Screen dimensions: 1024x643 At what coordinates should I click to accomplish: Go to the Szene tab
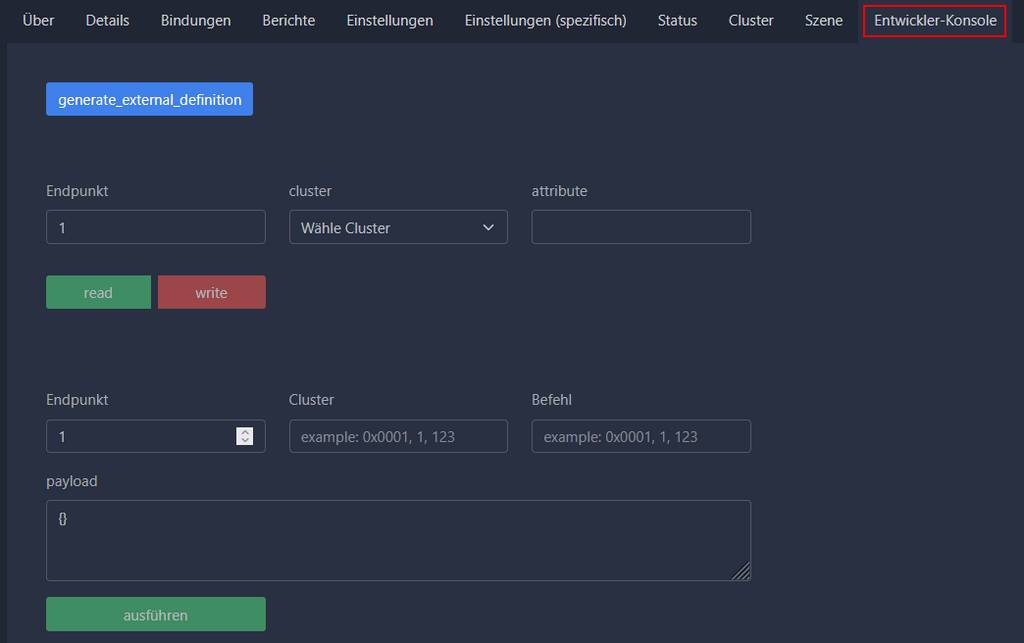click(823, 20)
